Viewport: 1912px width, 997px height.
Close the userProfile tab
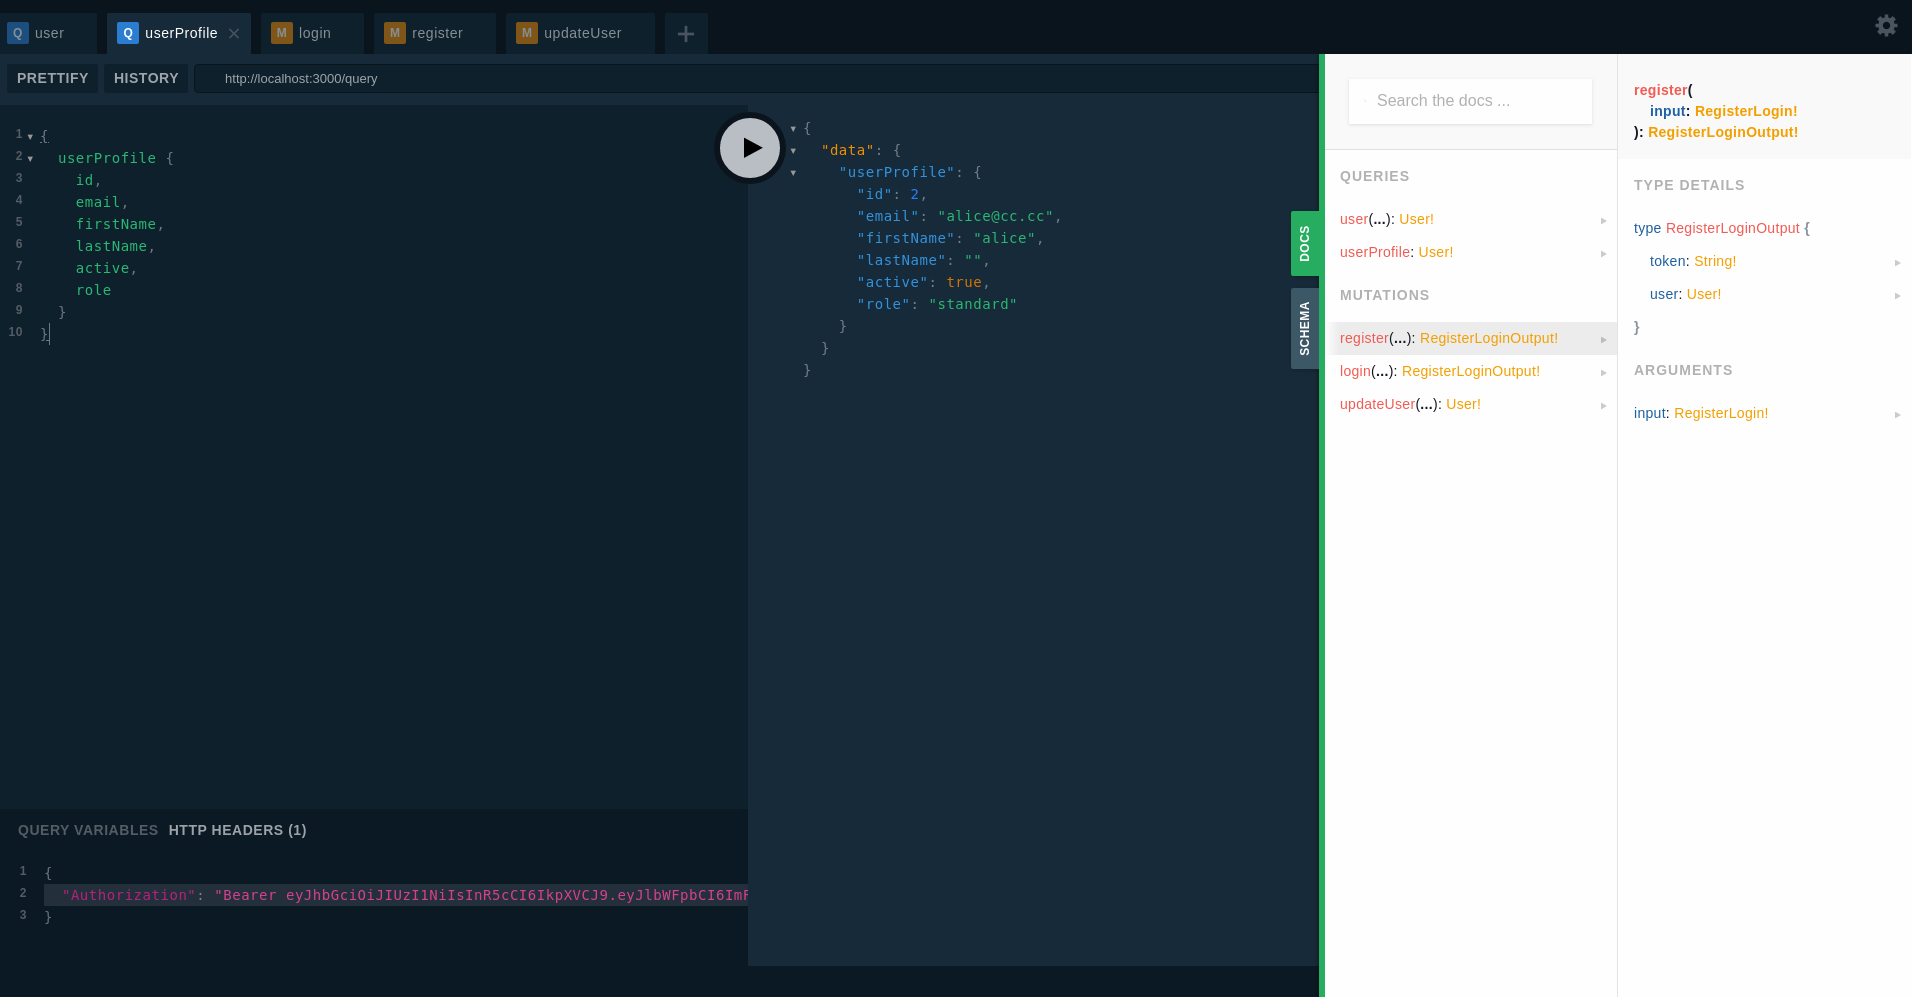click(x=234, y=34)
